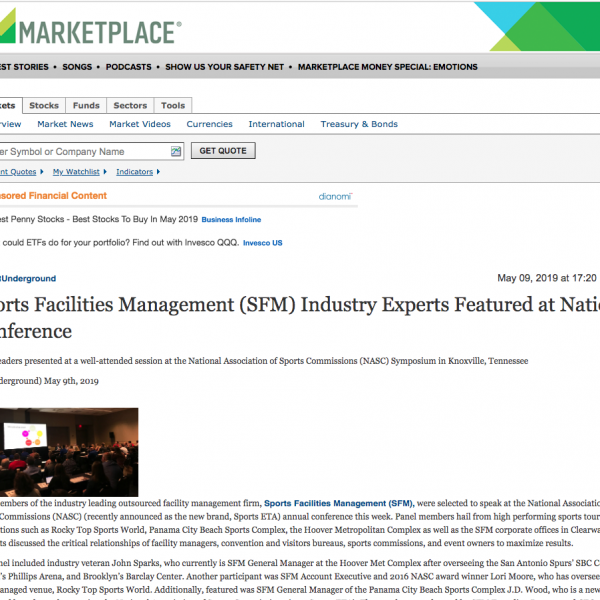This screenshot has height=600, width=600.
Task: Expand the My Watchlist arrow
Action: pos(105,172)
